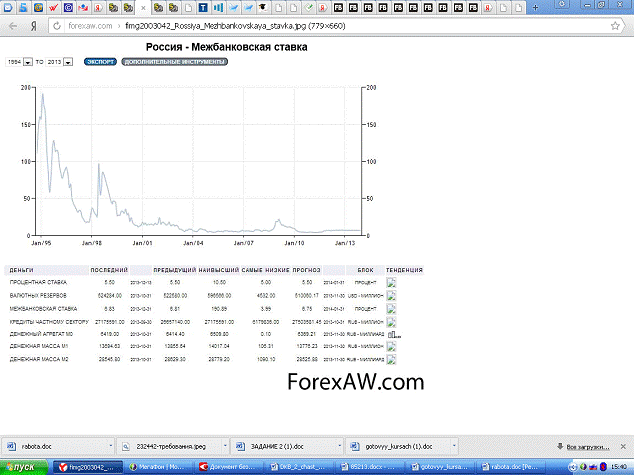This screenshot has height=475, width=634.
Task: Open the 1994 start-year dropdown
Action: (x=27, y=62)
